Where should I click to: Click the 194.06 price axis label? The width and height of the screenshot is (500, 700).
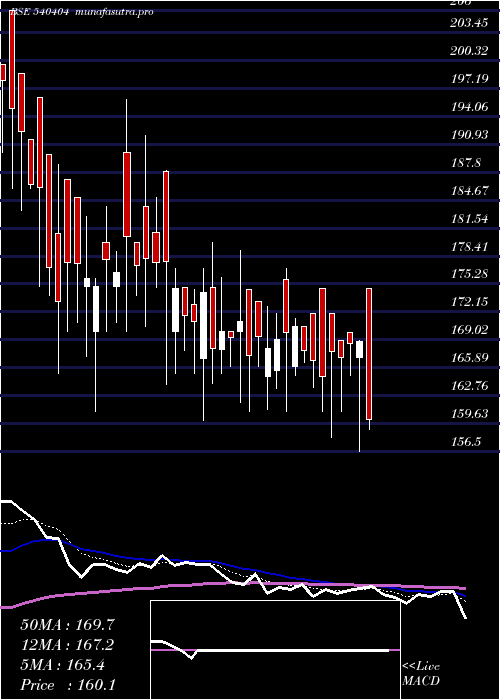(x=469, y=107)
